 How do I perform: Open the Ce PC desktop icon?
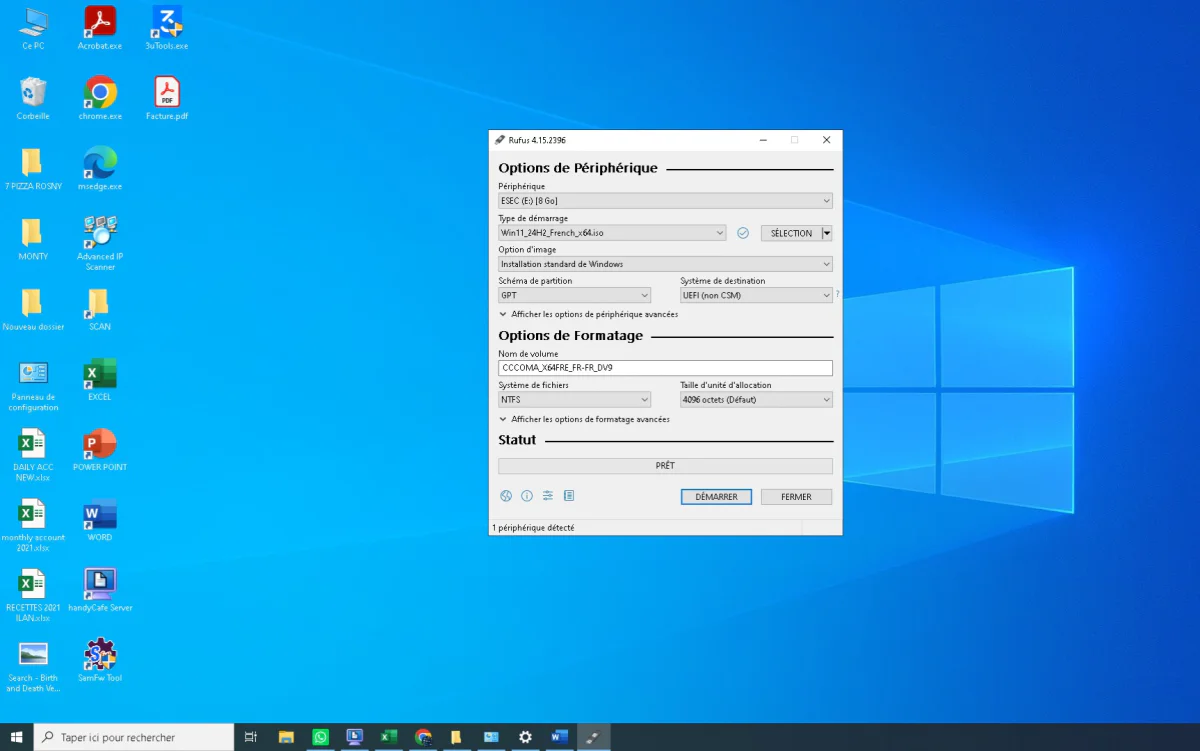[33, 28]
